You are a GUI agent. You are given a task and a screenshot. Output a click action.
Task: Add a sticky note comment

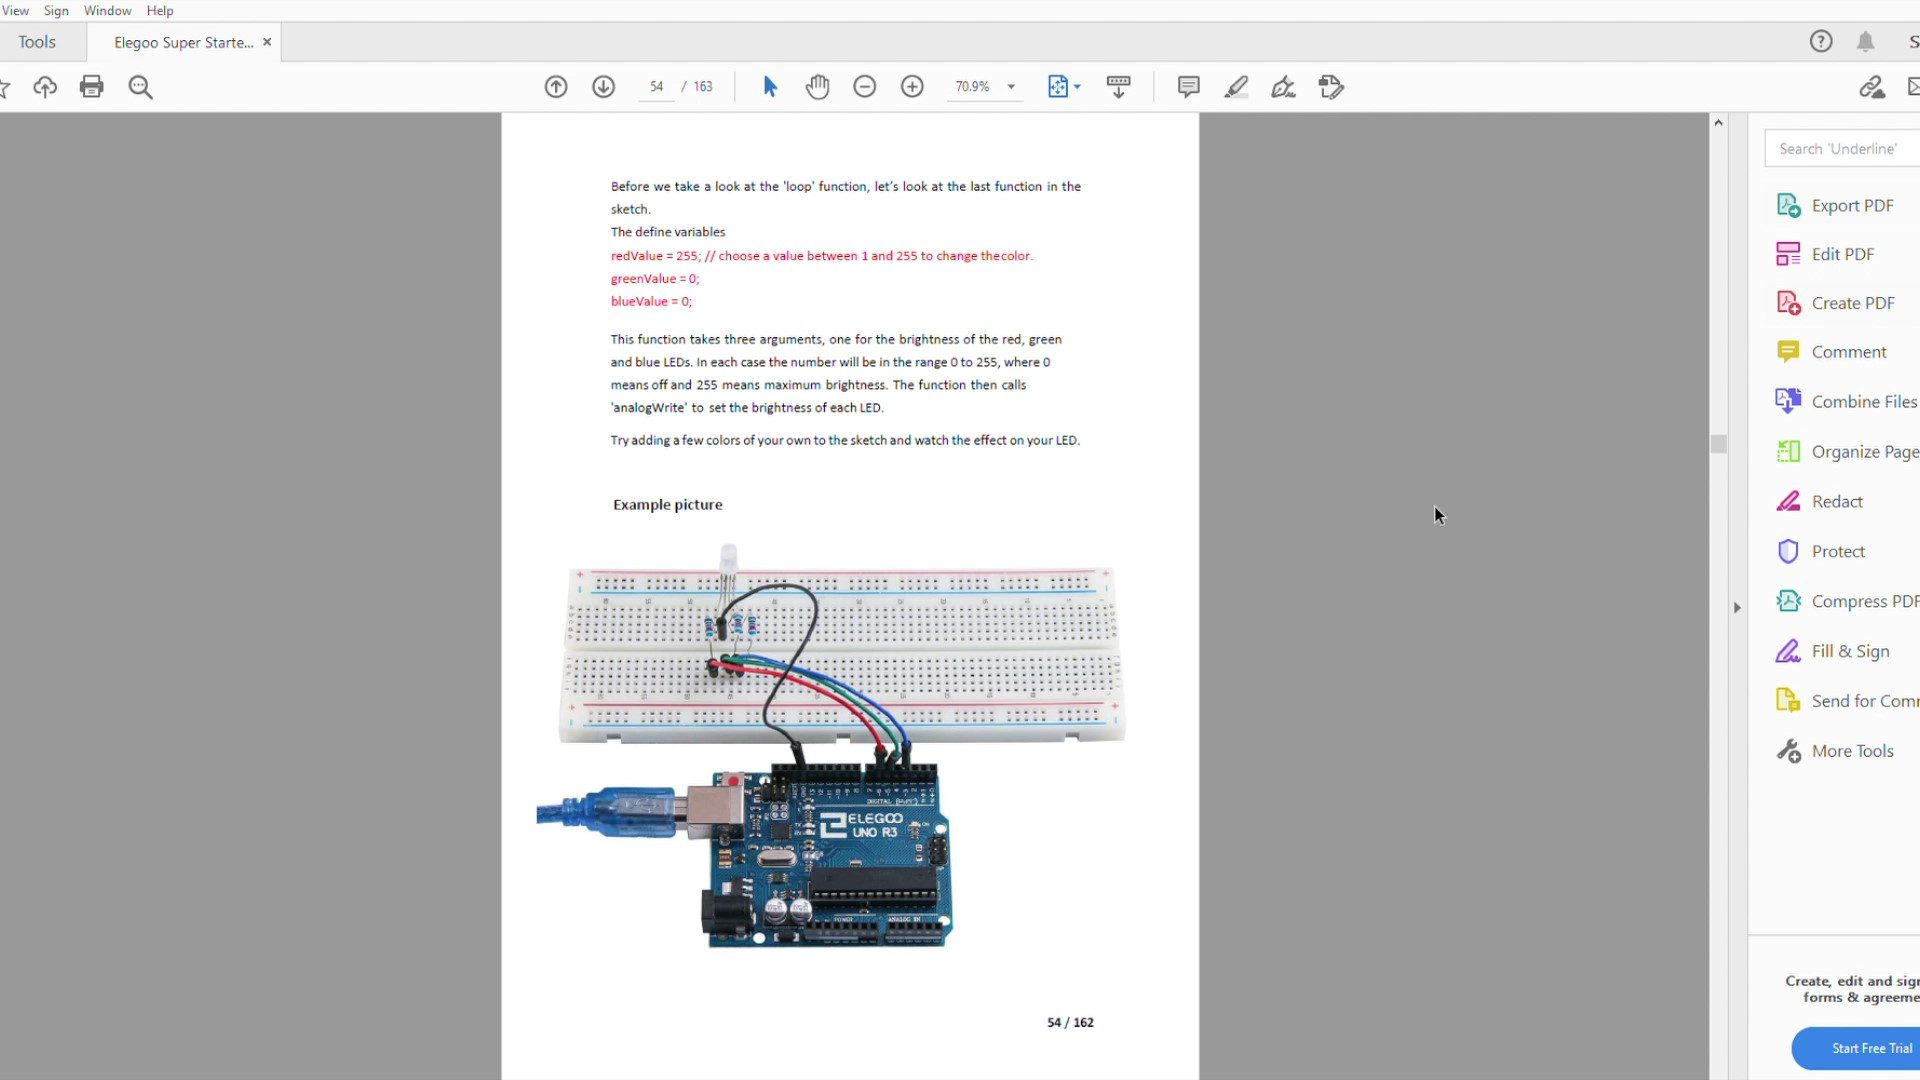pyautogui.click(x=1188, y=87)
